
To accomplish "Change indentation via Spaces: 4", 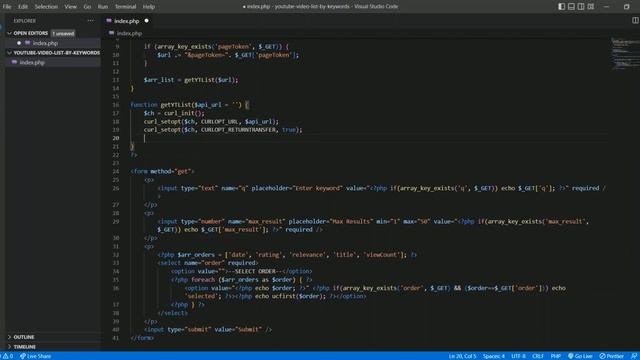I will (x=494, y=356).
